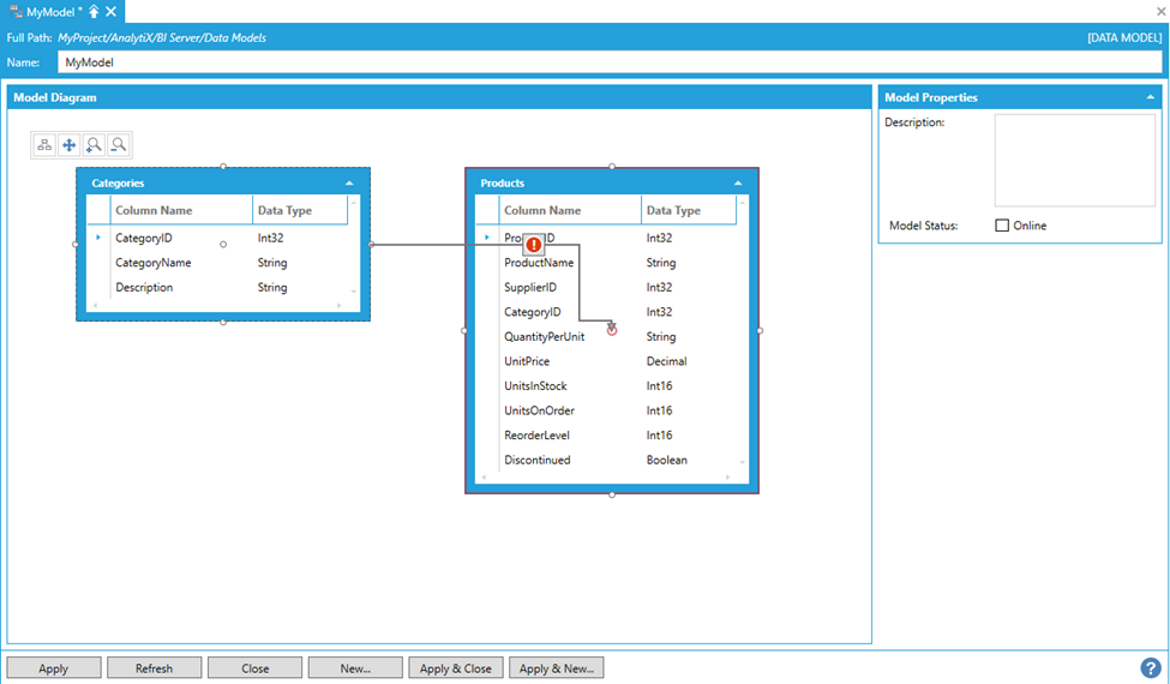
Task: Select the MyModel document tab
Action: tap(52, 11)
